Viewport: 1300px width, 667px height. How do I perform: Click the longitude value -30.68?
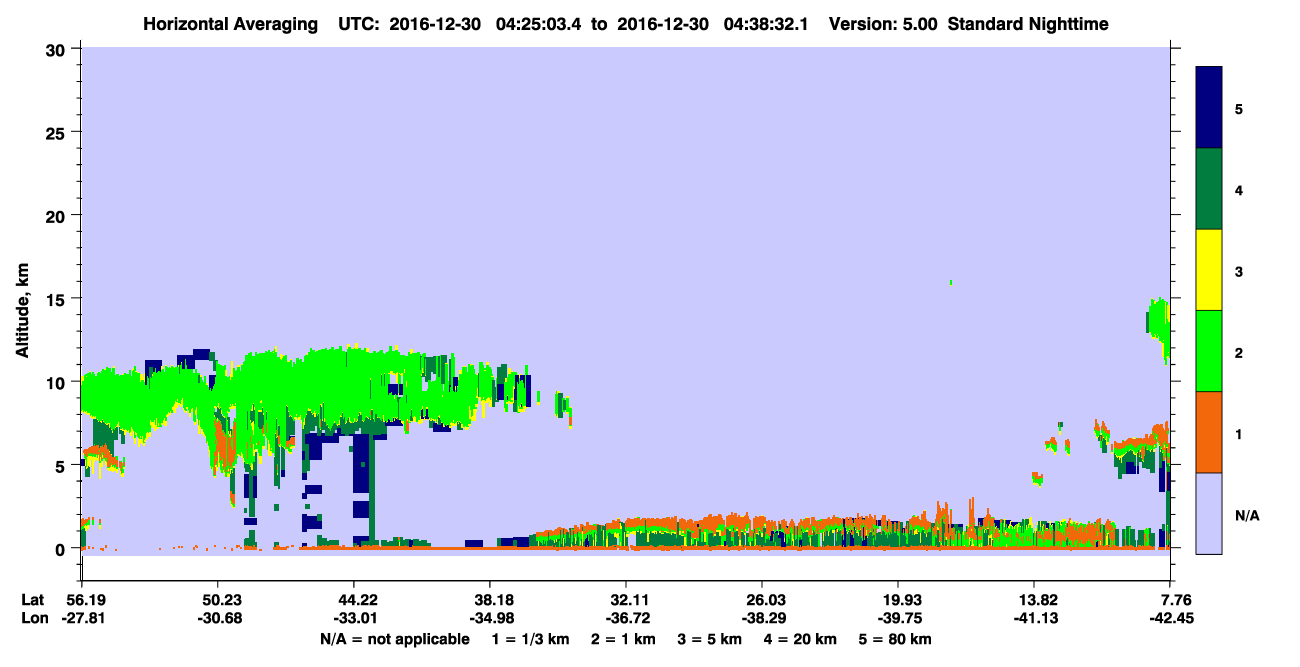(x=218, y=618)
